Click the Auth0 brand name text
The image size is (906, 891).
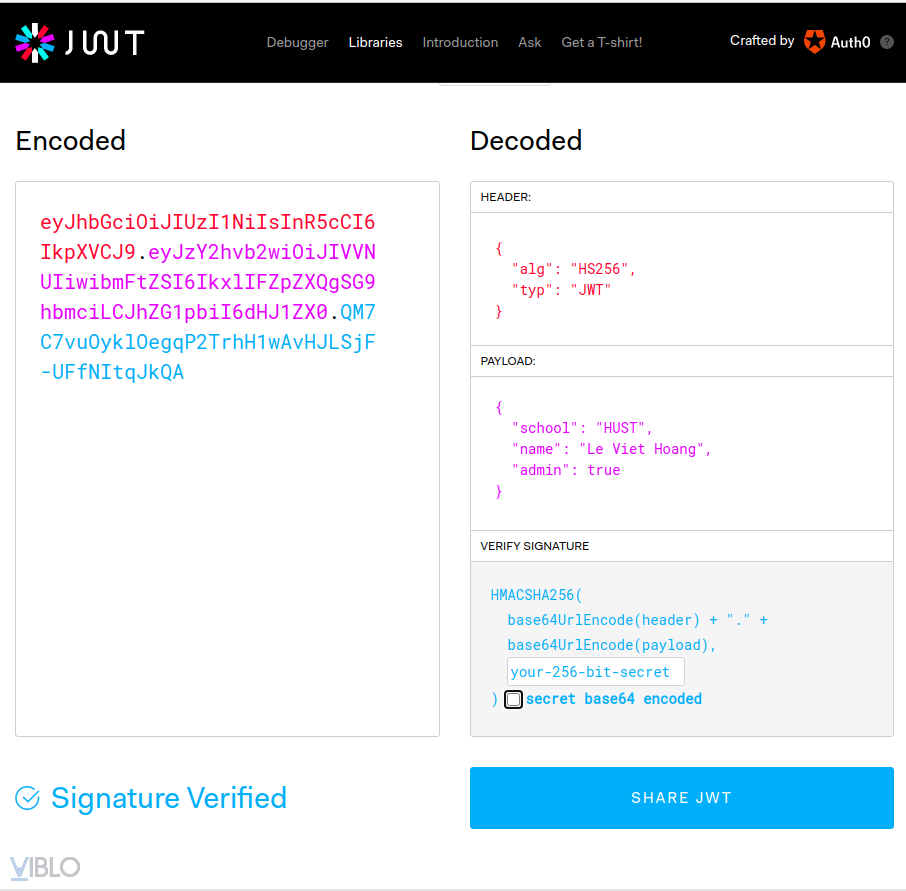pyautogui.click(x=851, y=42)
